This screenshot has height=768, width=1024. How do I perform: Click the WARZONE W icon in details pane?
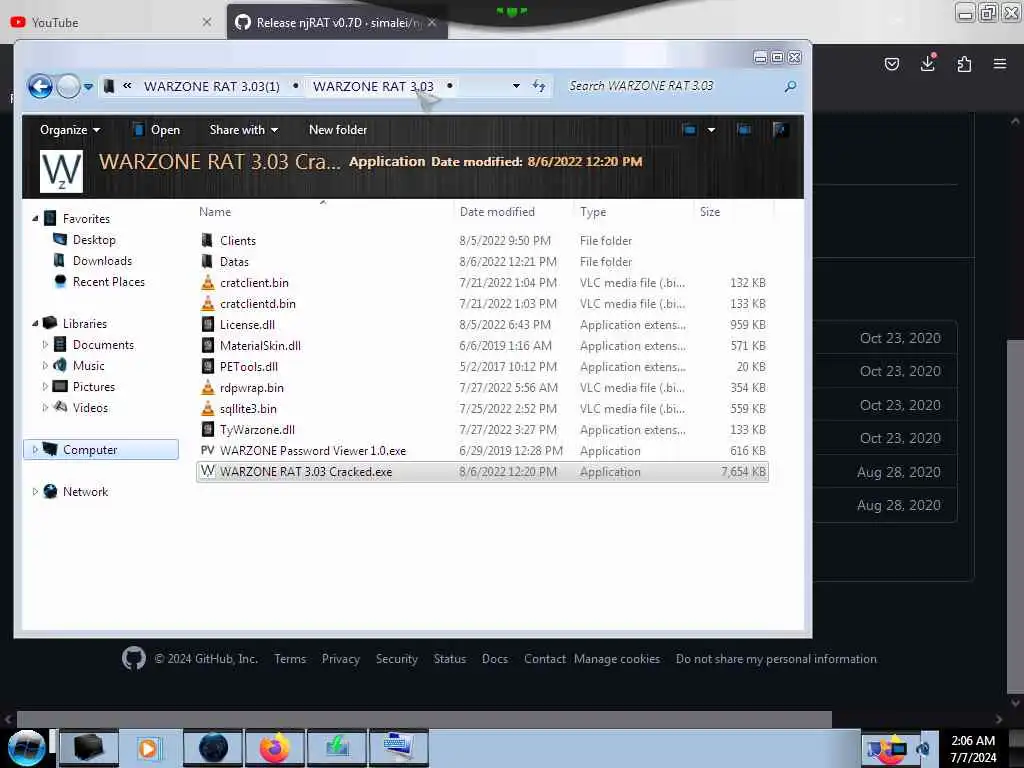(61, 171)
